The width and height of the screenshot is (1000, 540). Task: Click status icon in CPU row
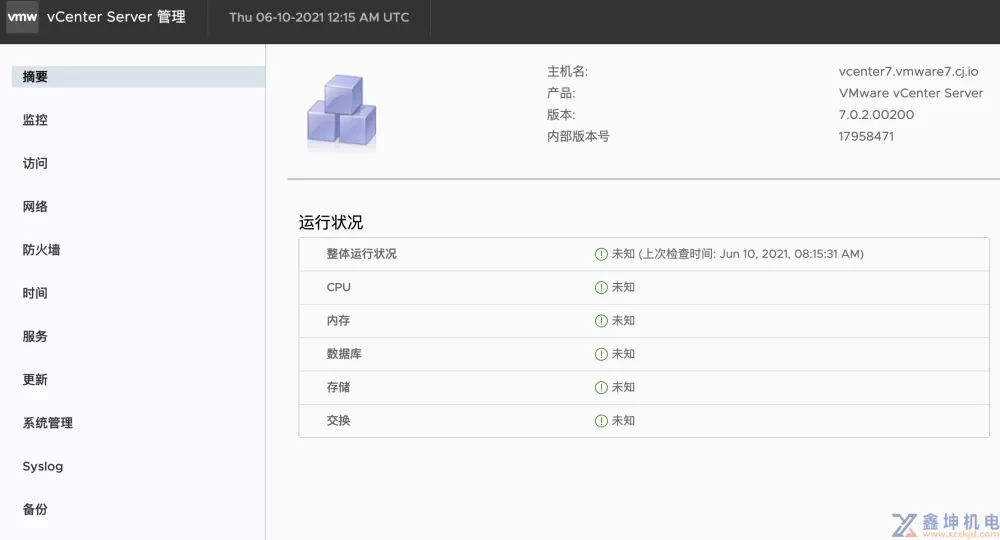pyautogui.click(x=601, y=288)
